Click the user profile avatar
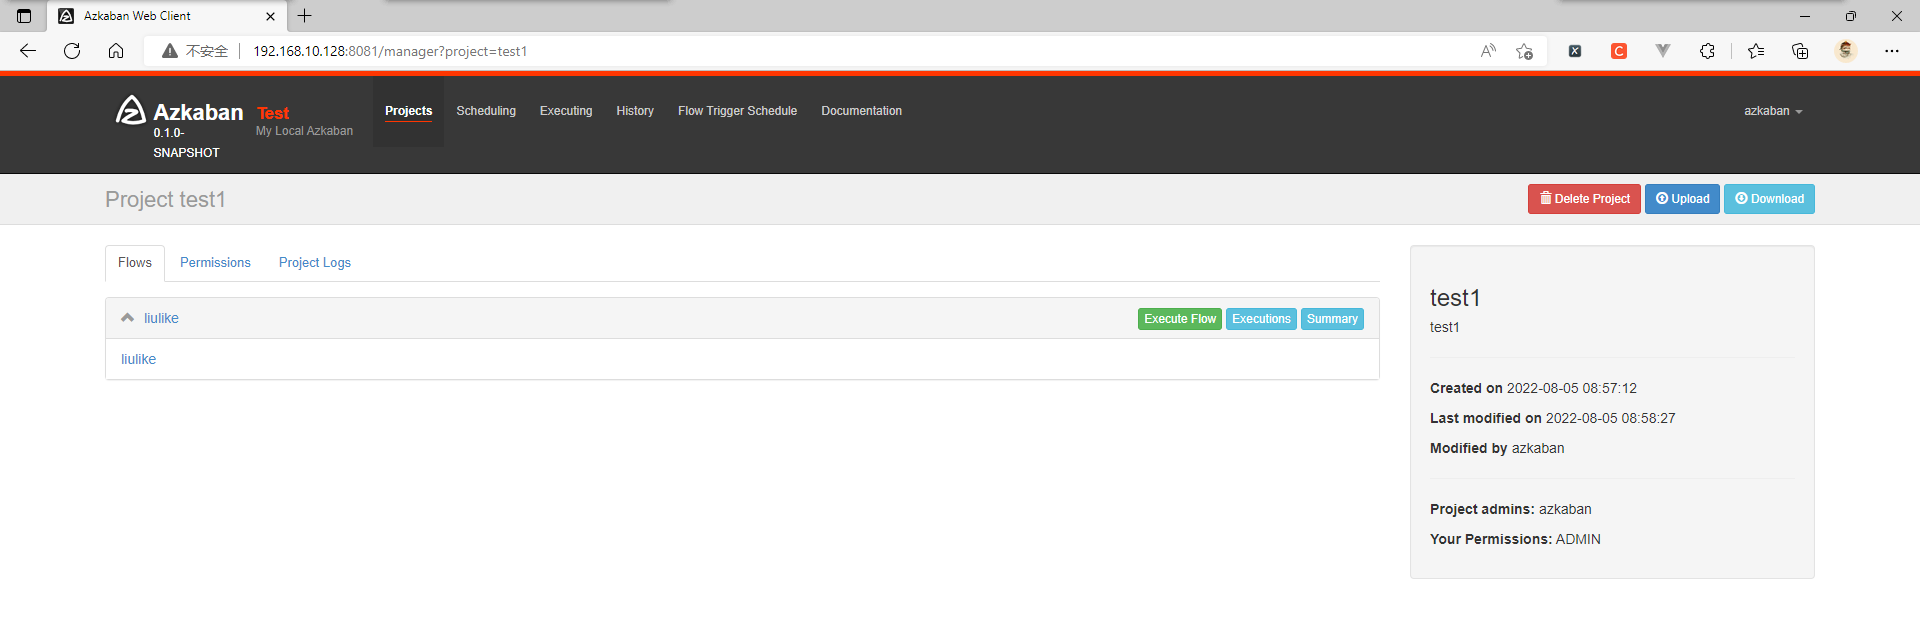Screen dimensions: 1920x635 click(1846, 50)
